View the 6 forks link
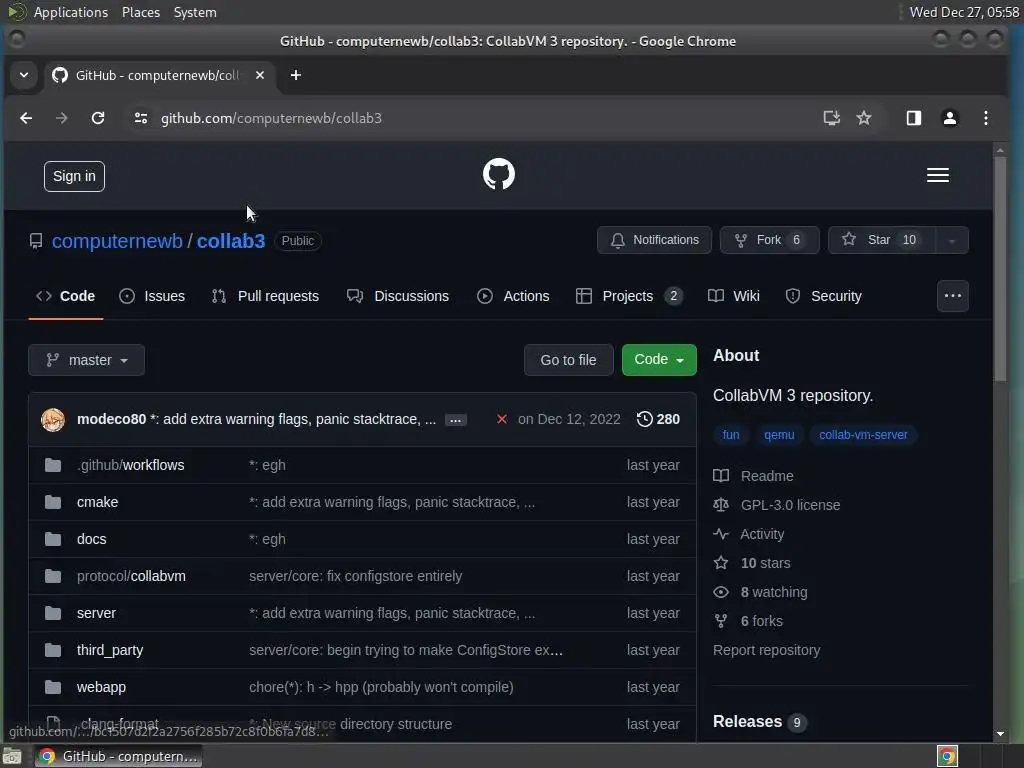1024x768 pixels. [x=748, y=621]
